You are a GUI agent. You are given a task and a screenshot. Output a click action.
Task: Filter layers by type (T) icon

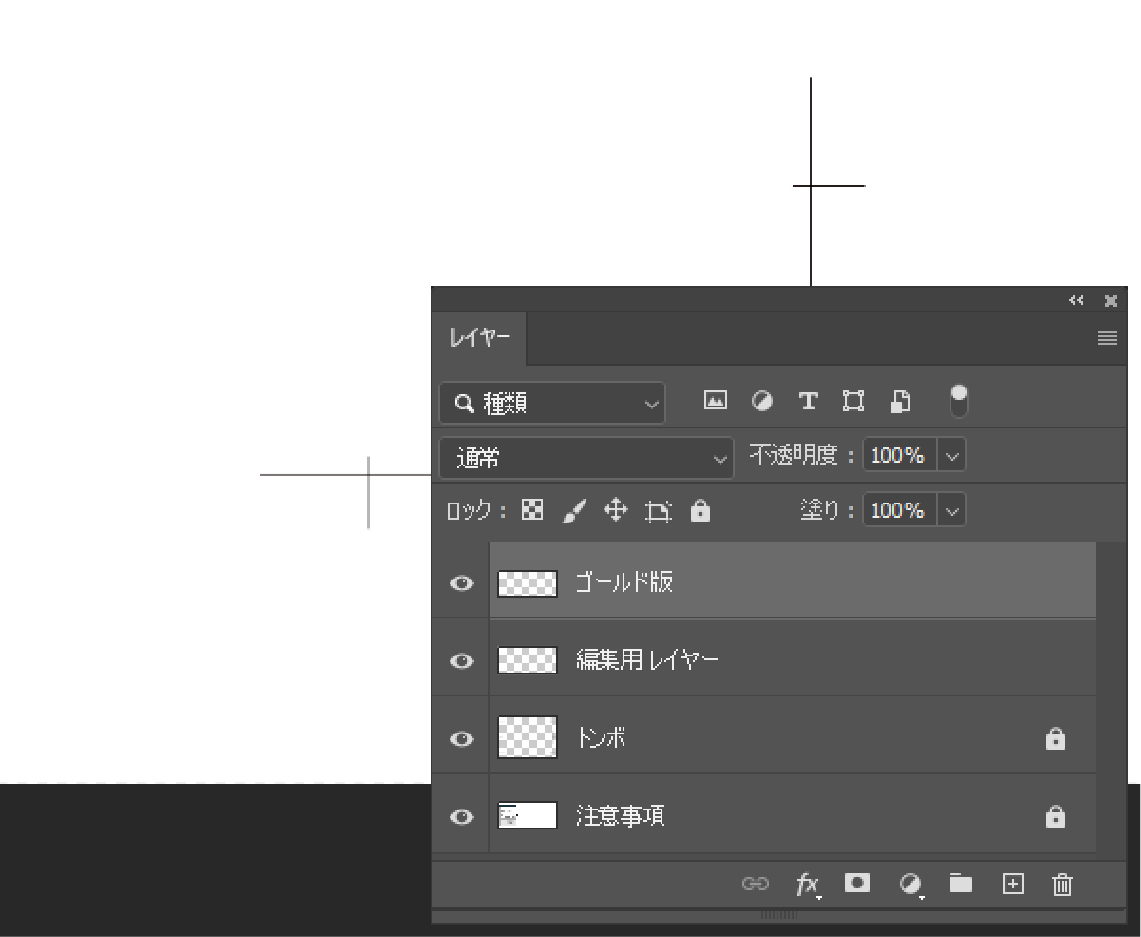tap(808, 401)
